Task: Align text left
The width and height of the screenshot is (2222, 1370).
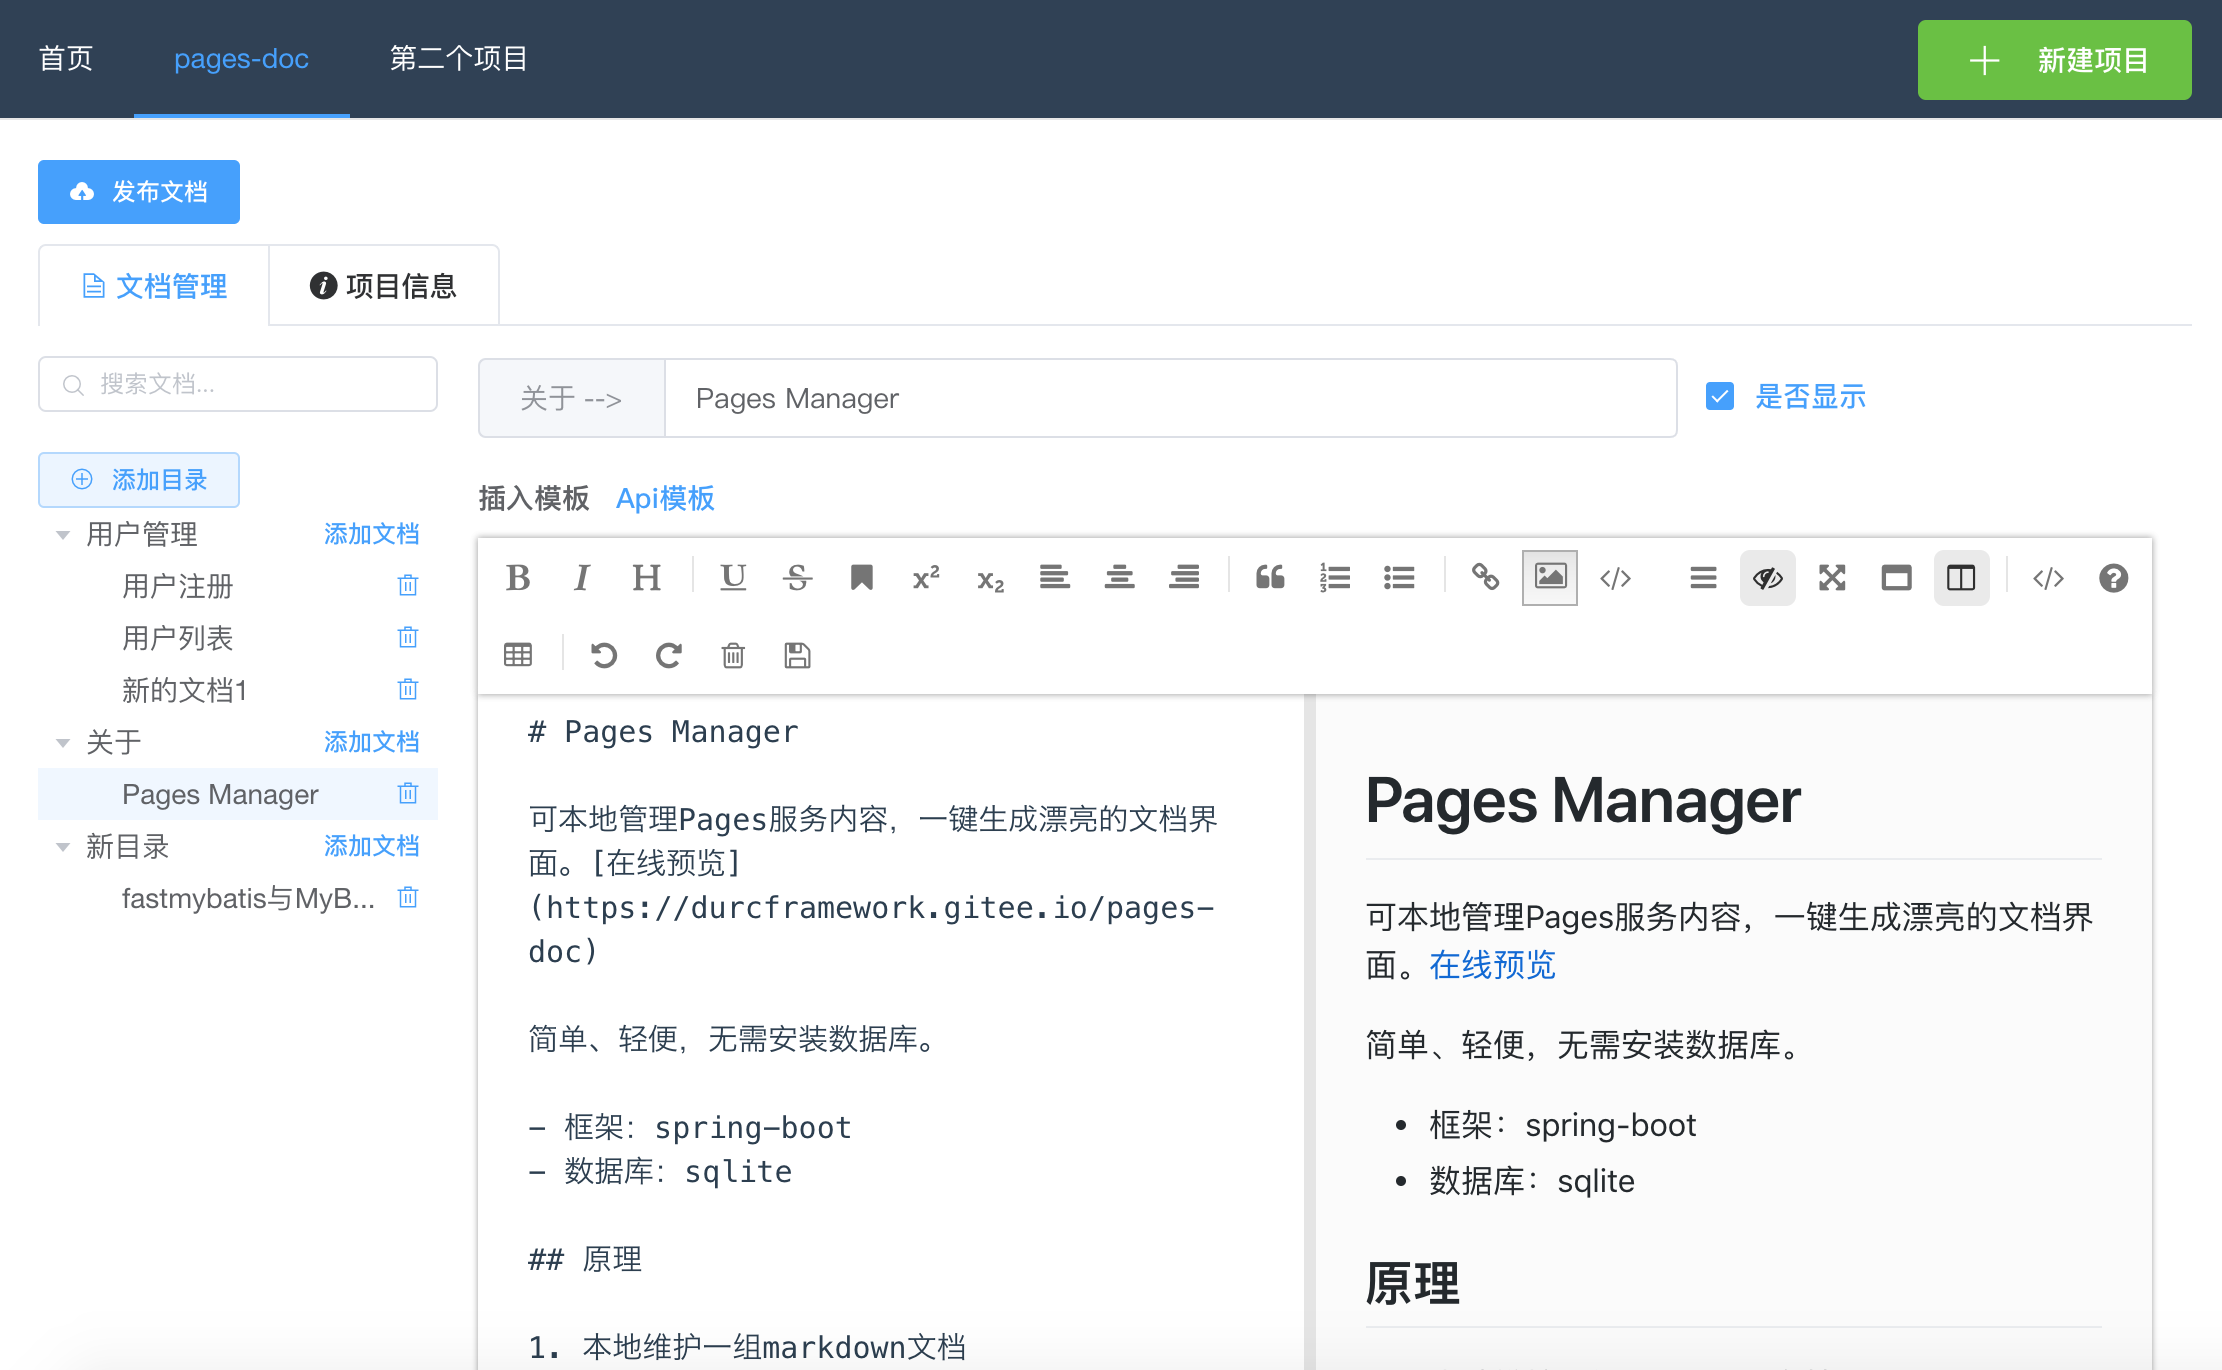Action: click(x=1054, y=577)
